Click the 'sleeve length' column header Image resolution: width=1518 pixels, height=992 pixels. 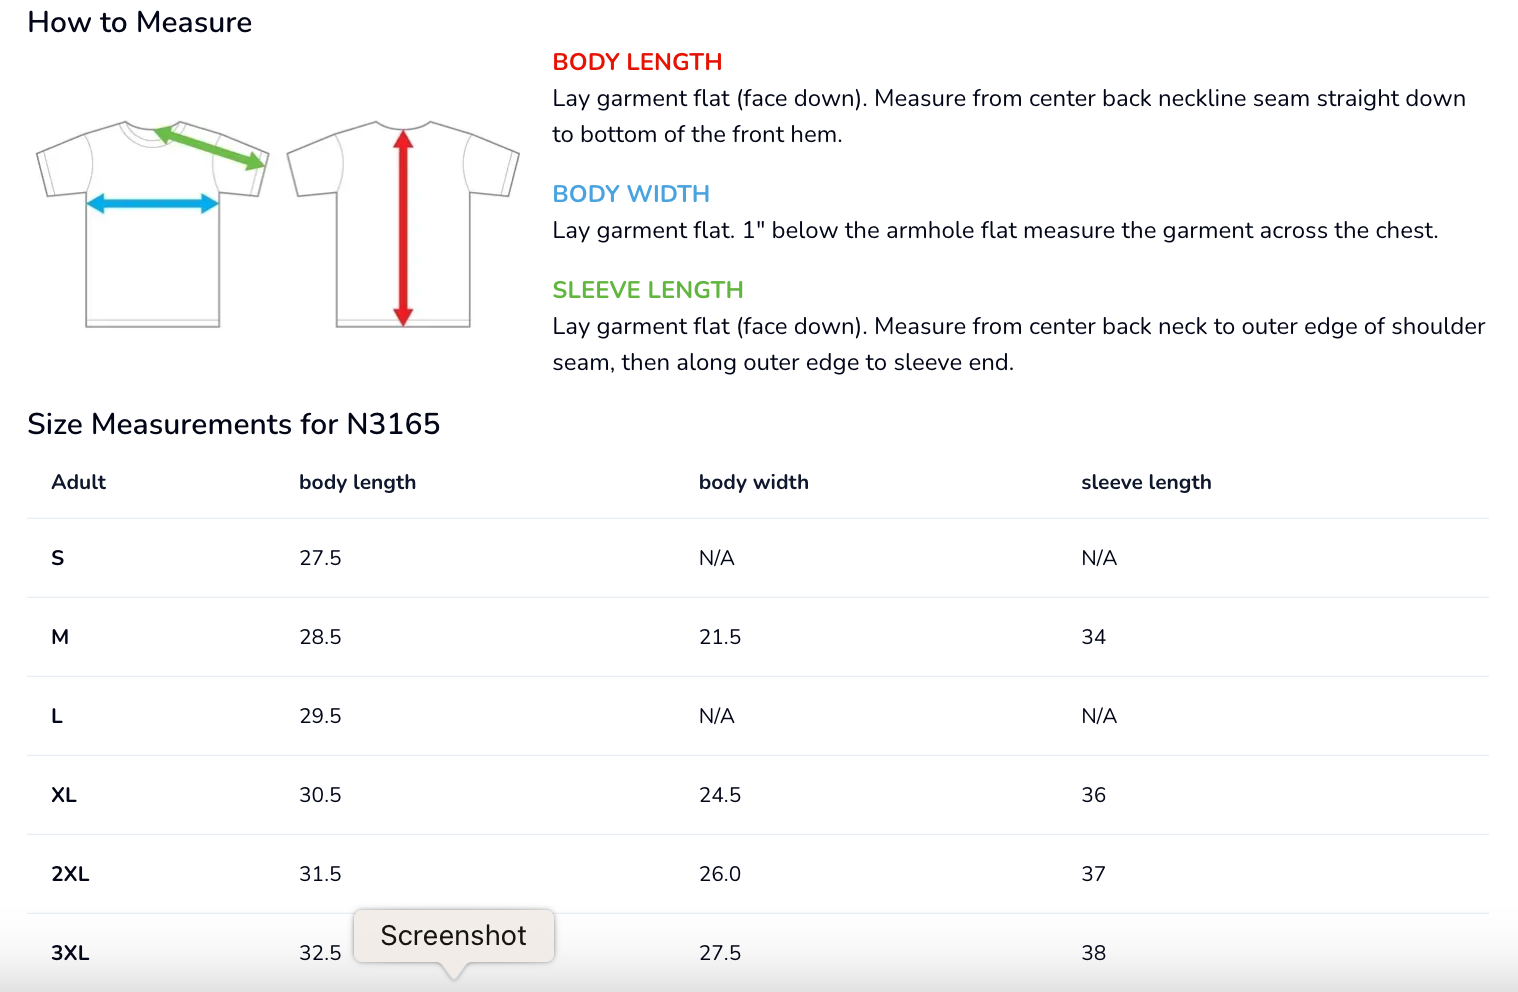pos(1146,482)
